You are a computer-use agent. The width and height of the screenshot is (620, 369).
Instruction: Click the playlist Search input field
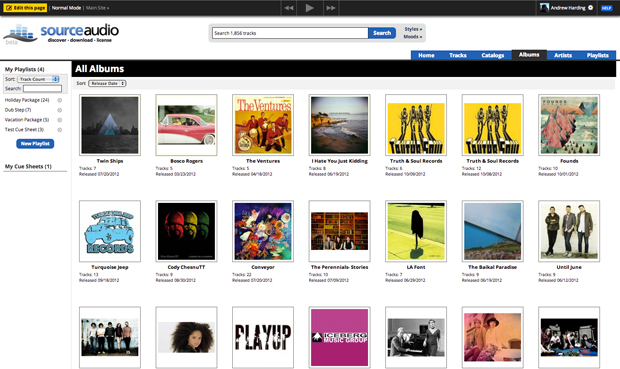[x=42, y=89]
